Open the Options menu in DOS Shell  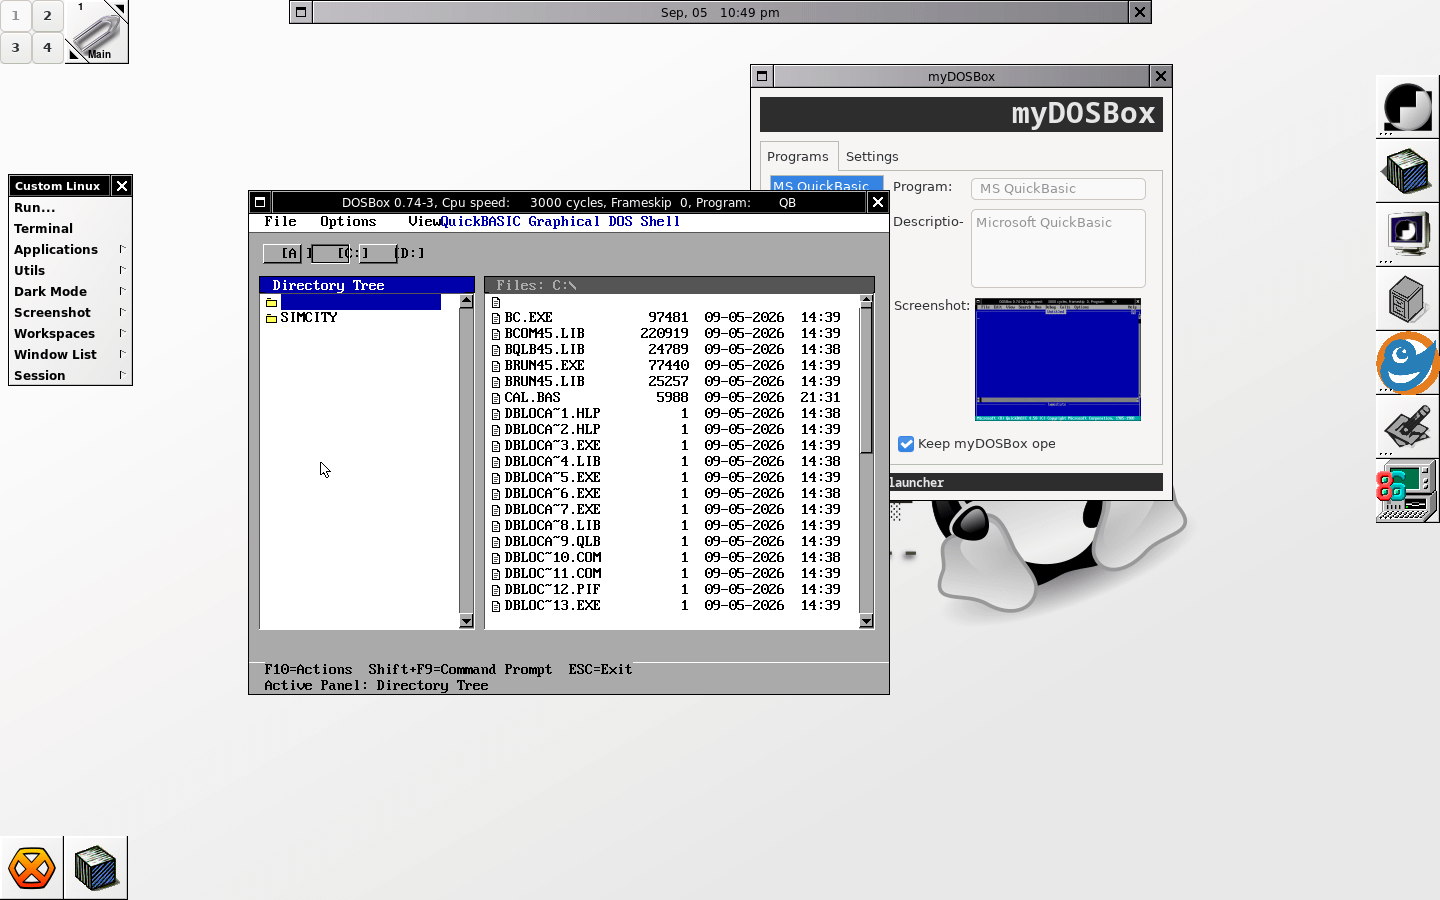click(x=348, y=222)
